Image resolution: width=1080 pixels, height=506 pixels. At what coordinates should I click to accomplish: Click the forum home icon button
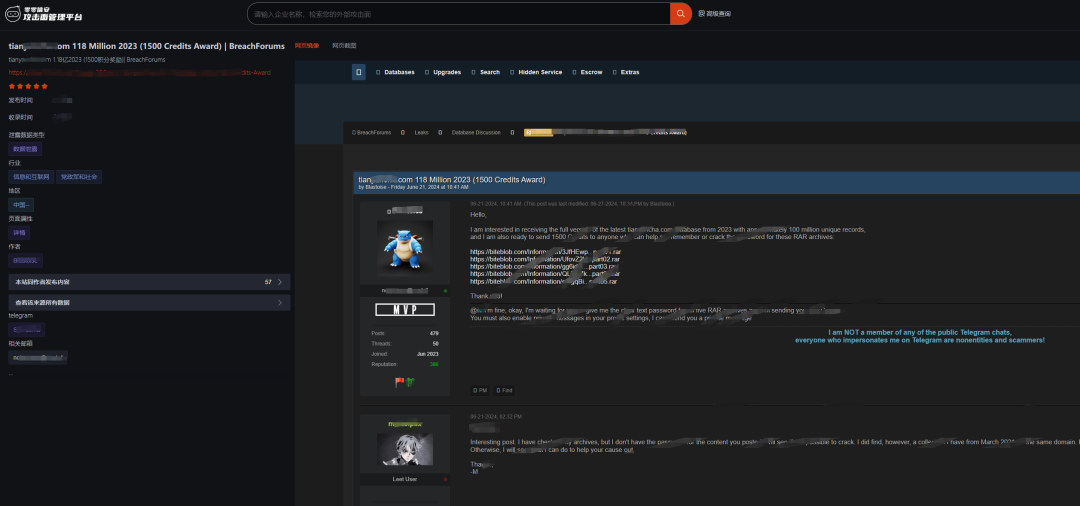359,72
